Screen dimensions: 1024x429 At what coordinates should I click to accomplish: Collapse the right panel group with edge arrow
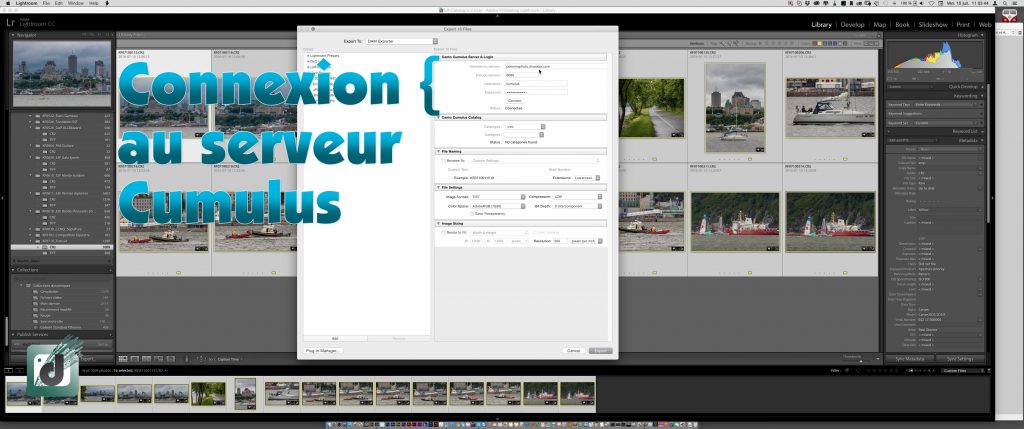tap(992, 199)
